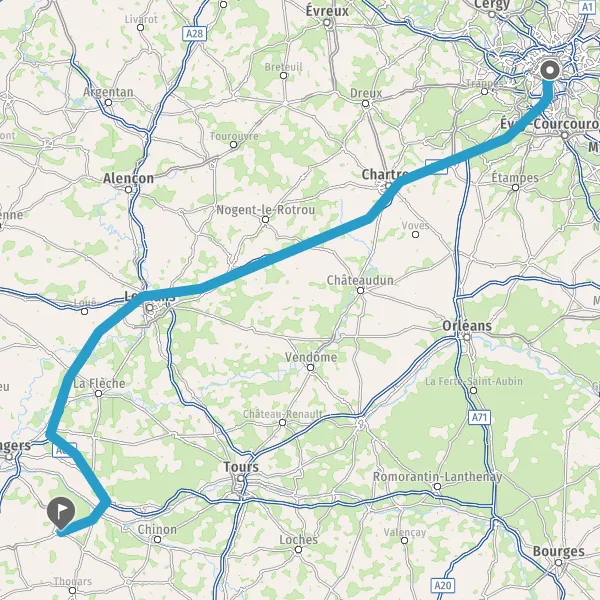Click the Chinon town marker

(x=157, y=540)
